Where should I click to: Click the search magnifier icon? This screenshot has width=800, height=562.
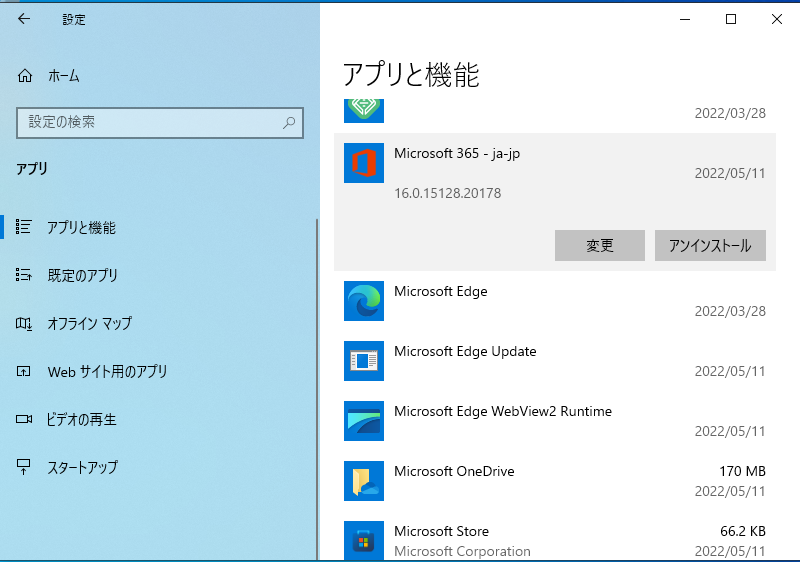click(x=289, y=123)
